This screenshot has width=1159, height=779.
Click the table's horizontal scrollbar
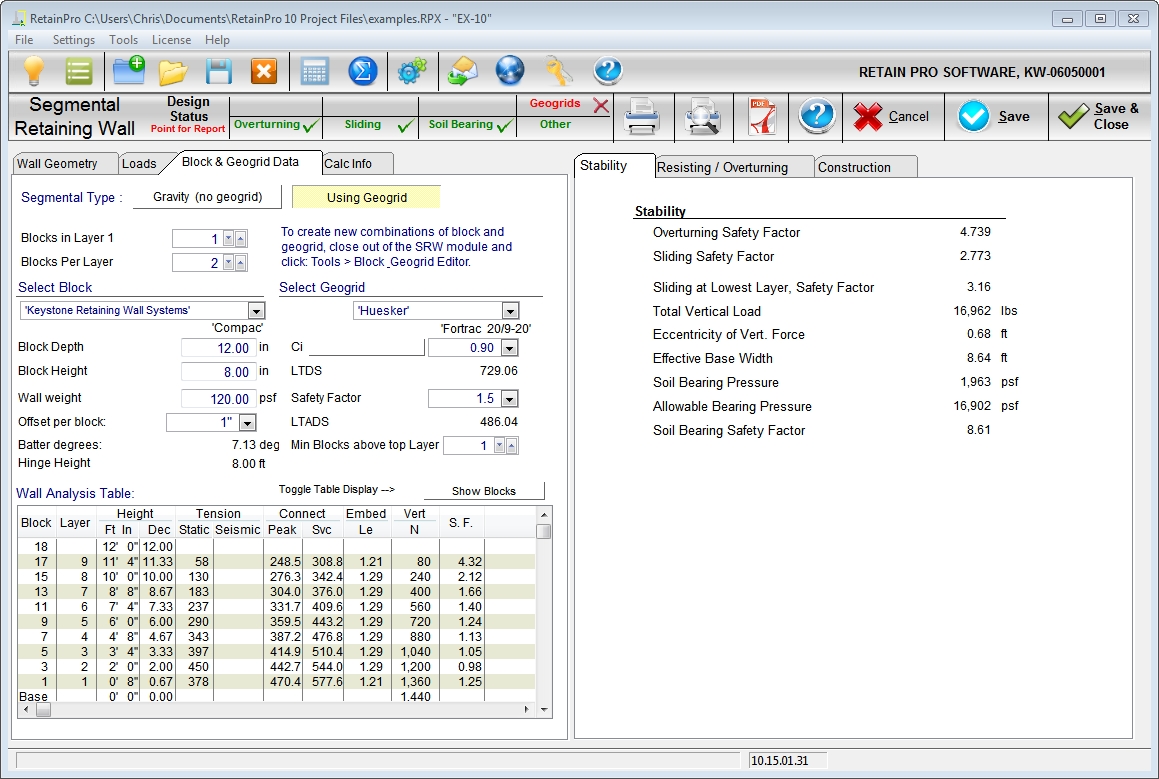280,709
